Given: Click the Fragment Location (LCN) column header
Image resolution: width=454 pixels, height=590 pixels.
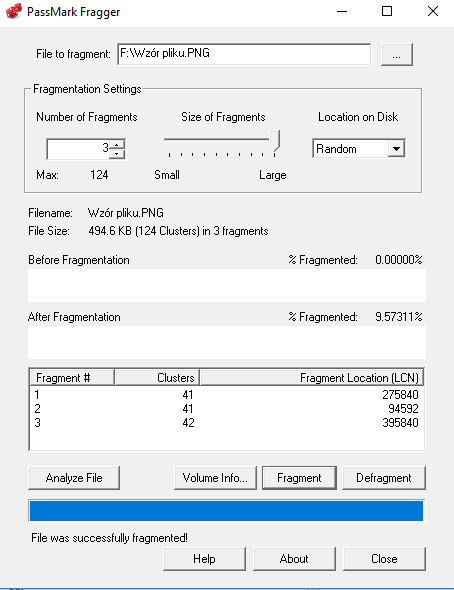Looking at the screenshot, I should coord(312,377).
